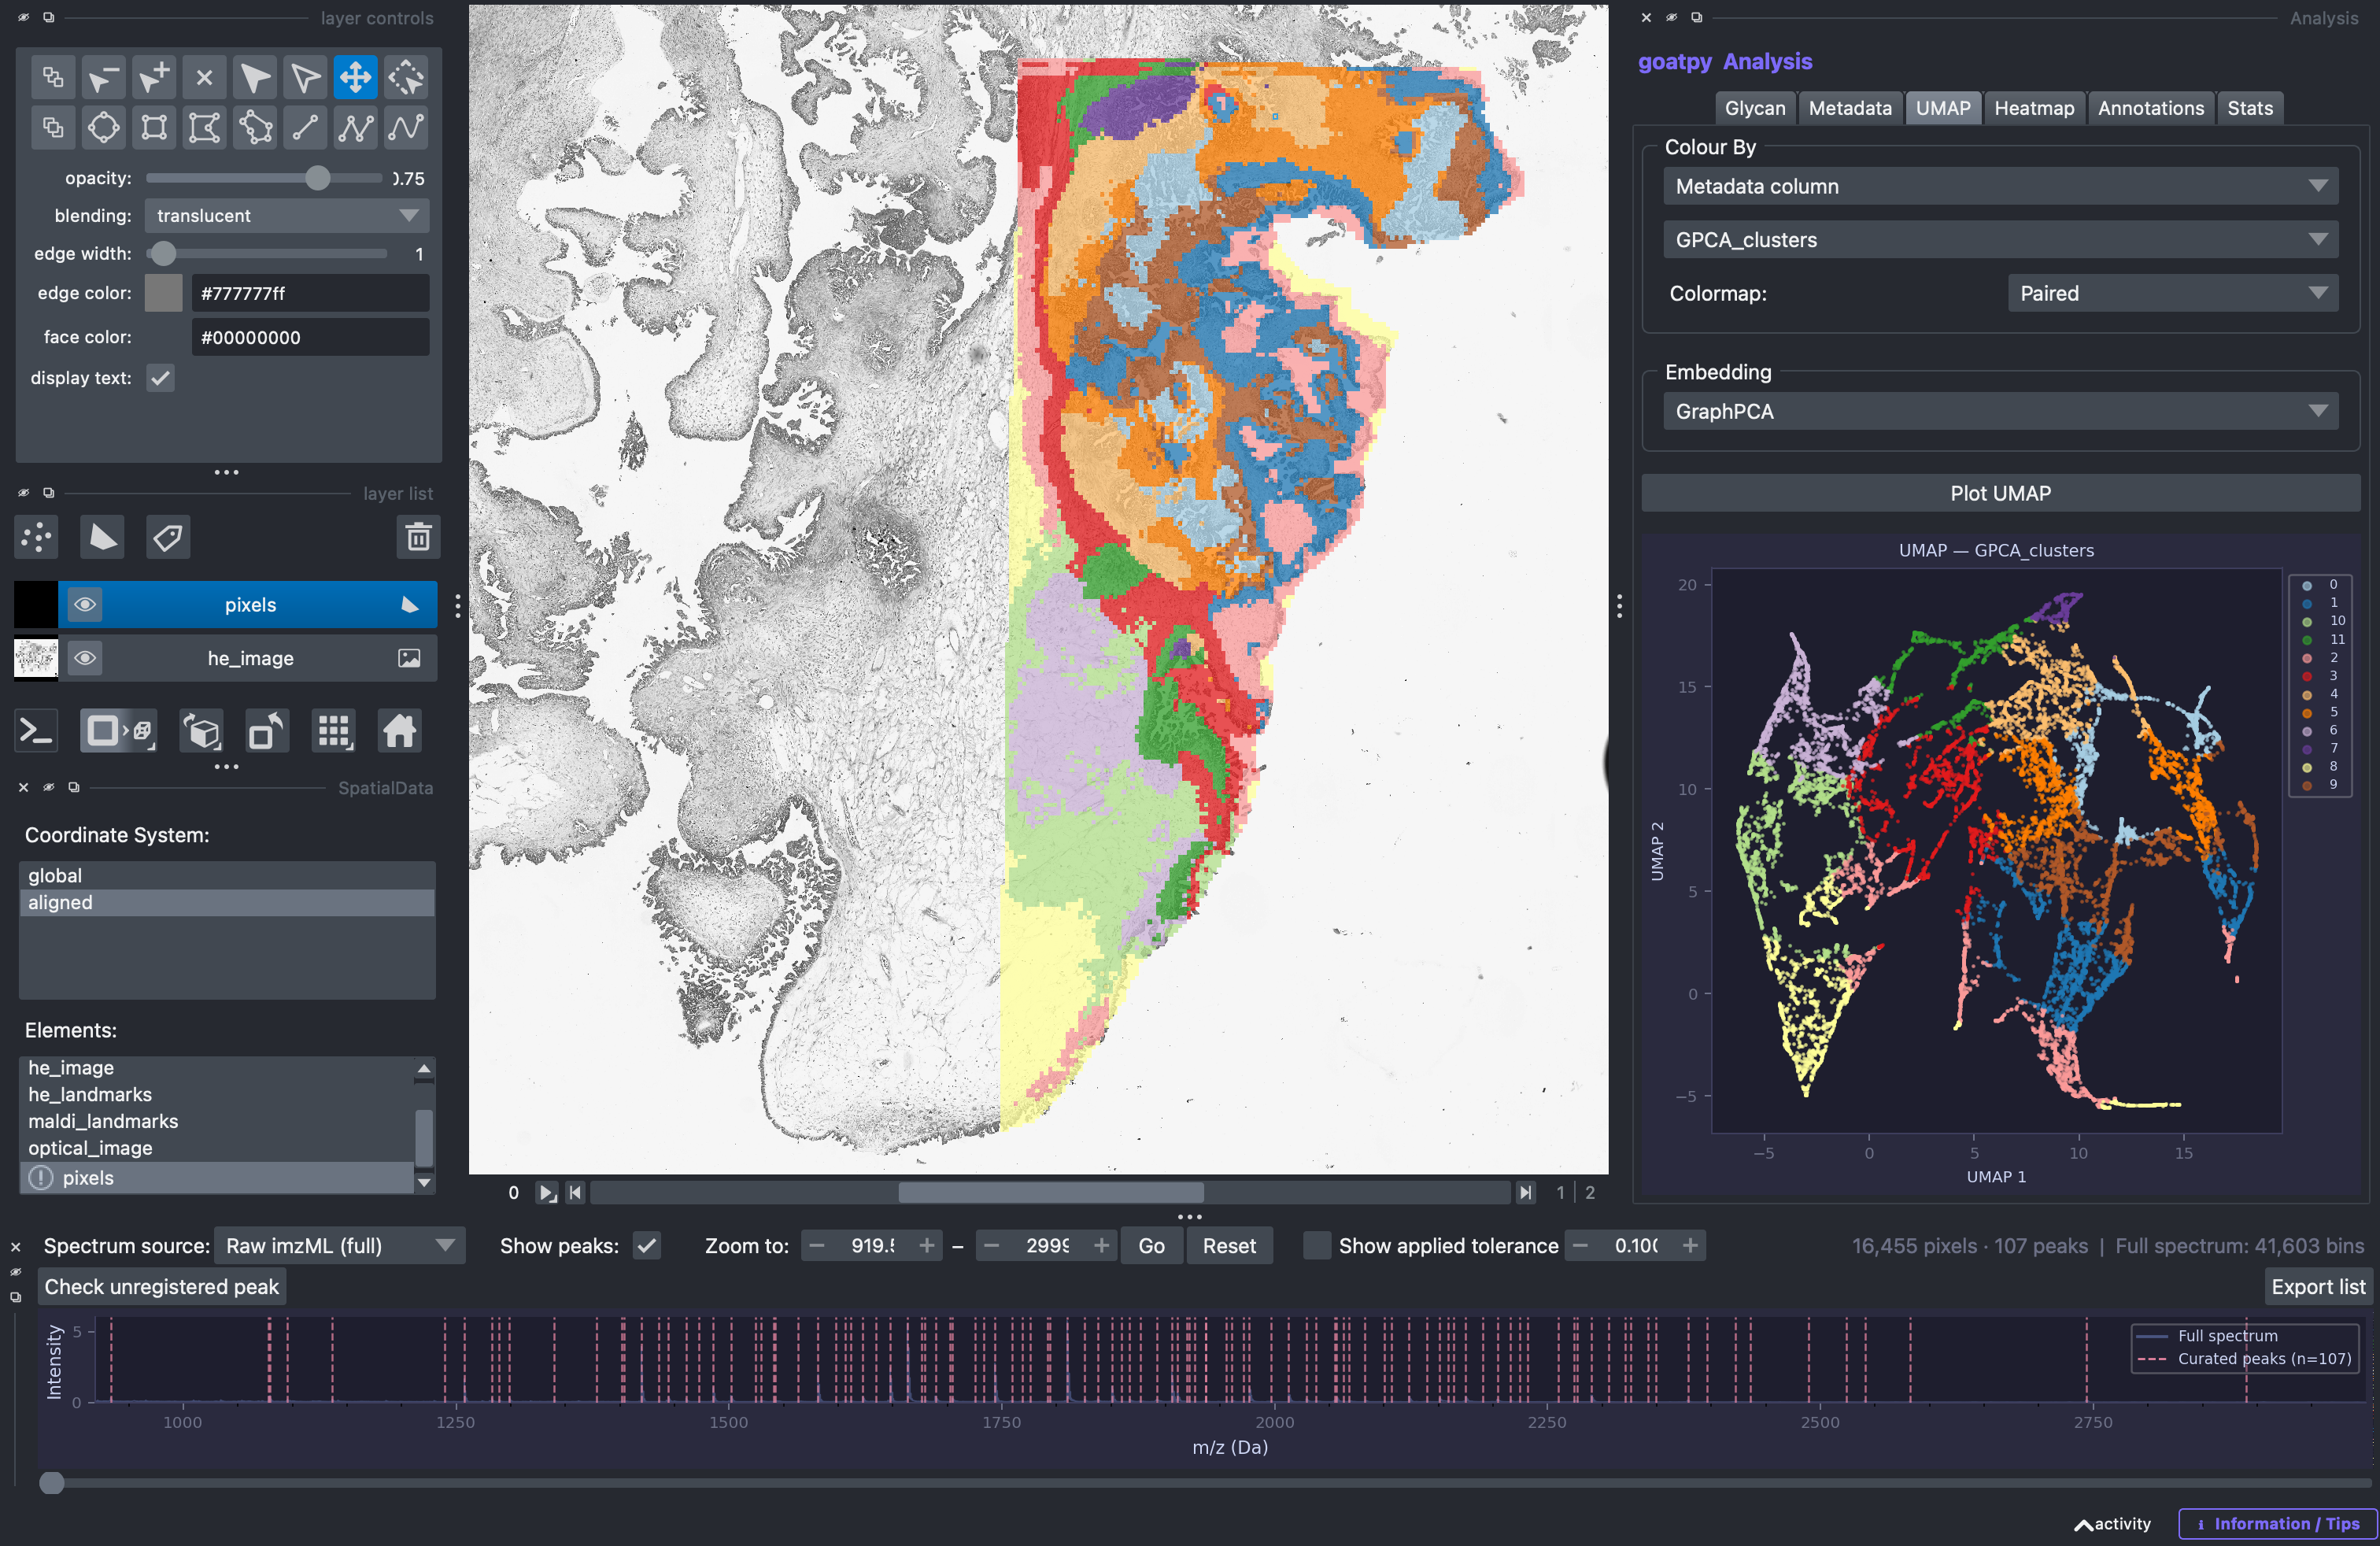Click Check unregistered peak button
Viewport: 2380px width, 1546px height.
[x=162, y=1287]
